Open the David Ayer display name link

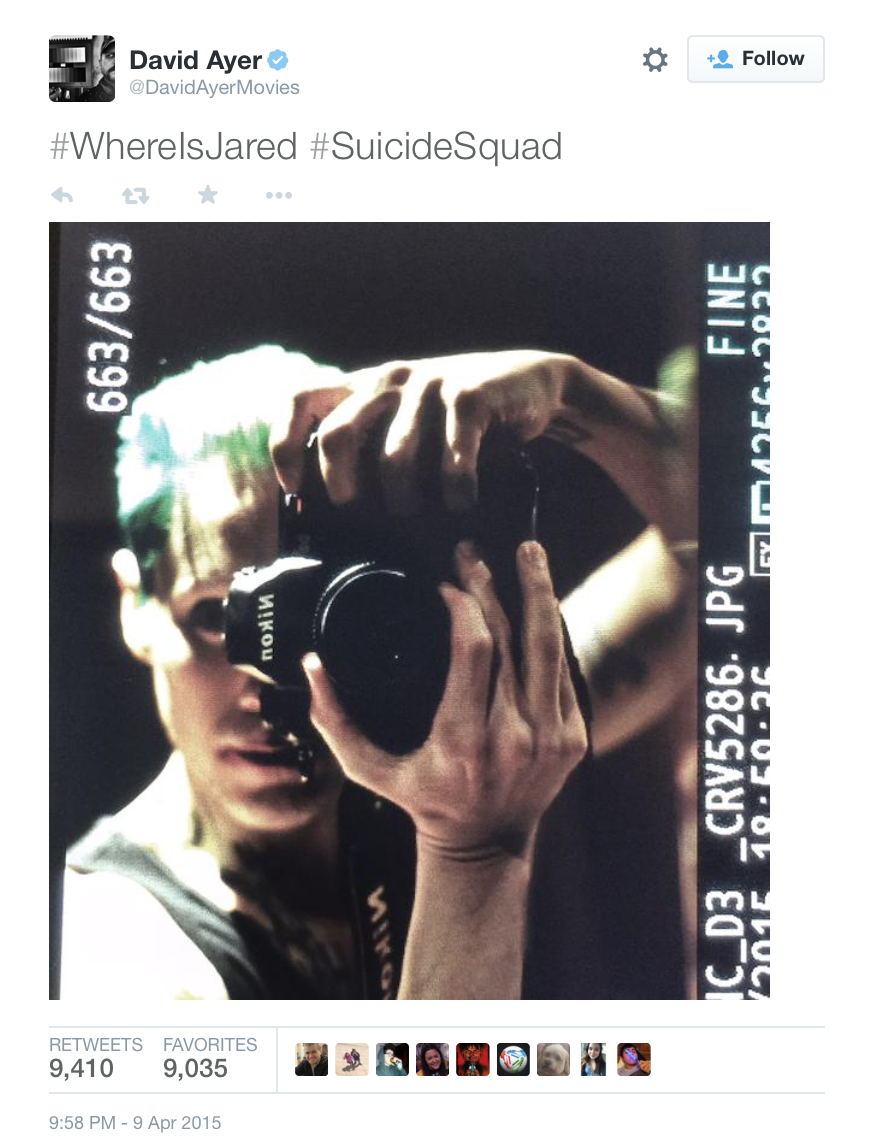(x=196, y=60)
